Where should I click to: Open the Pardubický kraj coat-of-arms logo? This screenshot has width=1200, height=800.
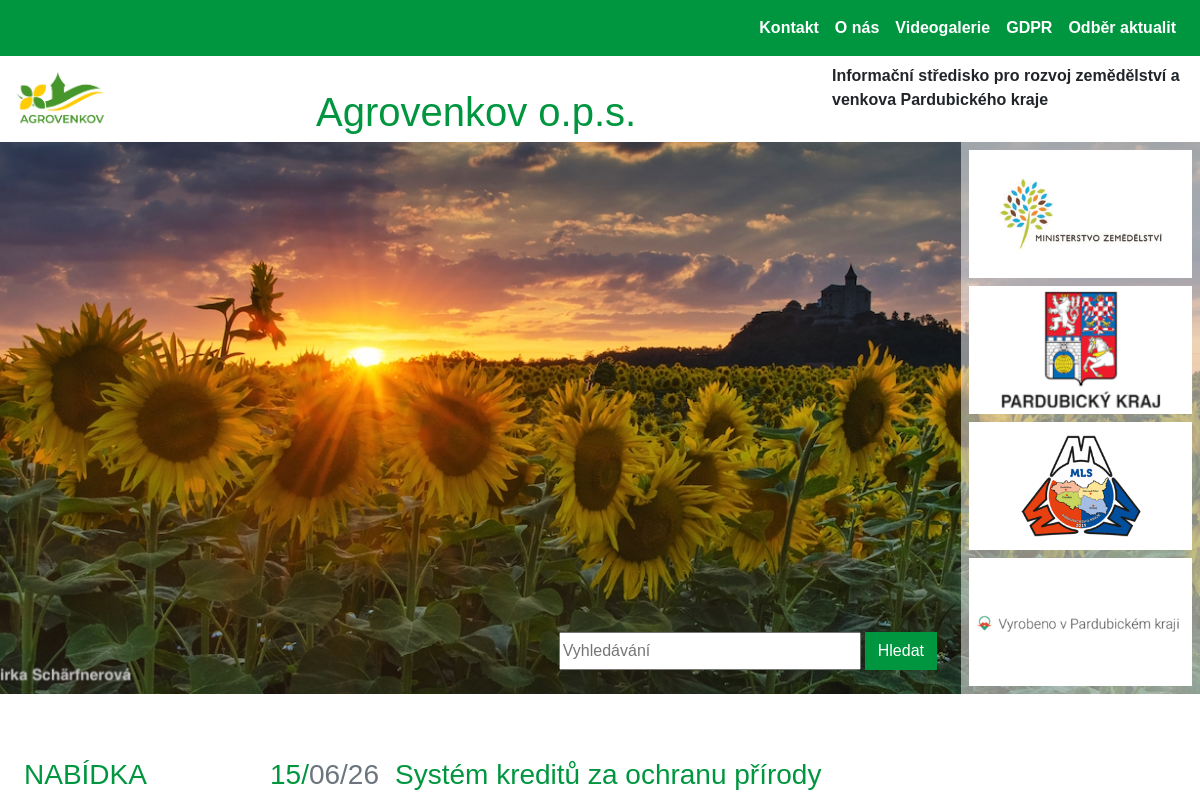(1080, 350)
